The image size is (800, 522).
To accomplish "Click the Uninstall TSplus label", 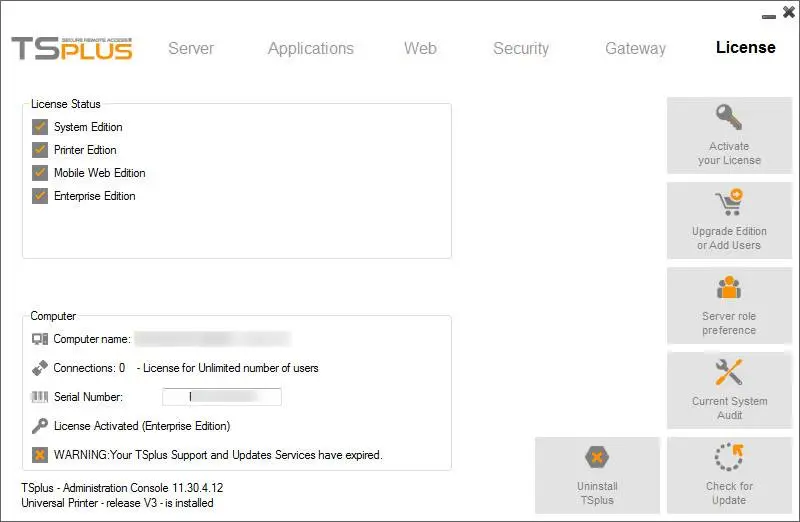I will click(x=597, y=493).
